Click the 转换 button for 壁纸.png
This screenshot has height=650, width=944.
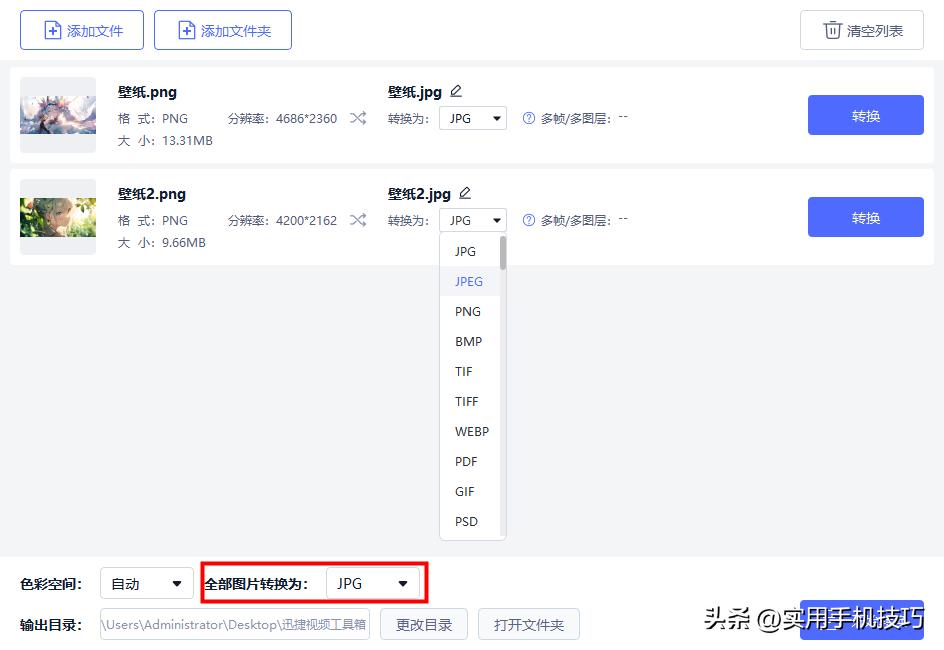click(865, 115)
